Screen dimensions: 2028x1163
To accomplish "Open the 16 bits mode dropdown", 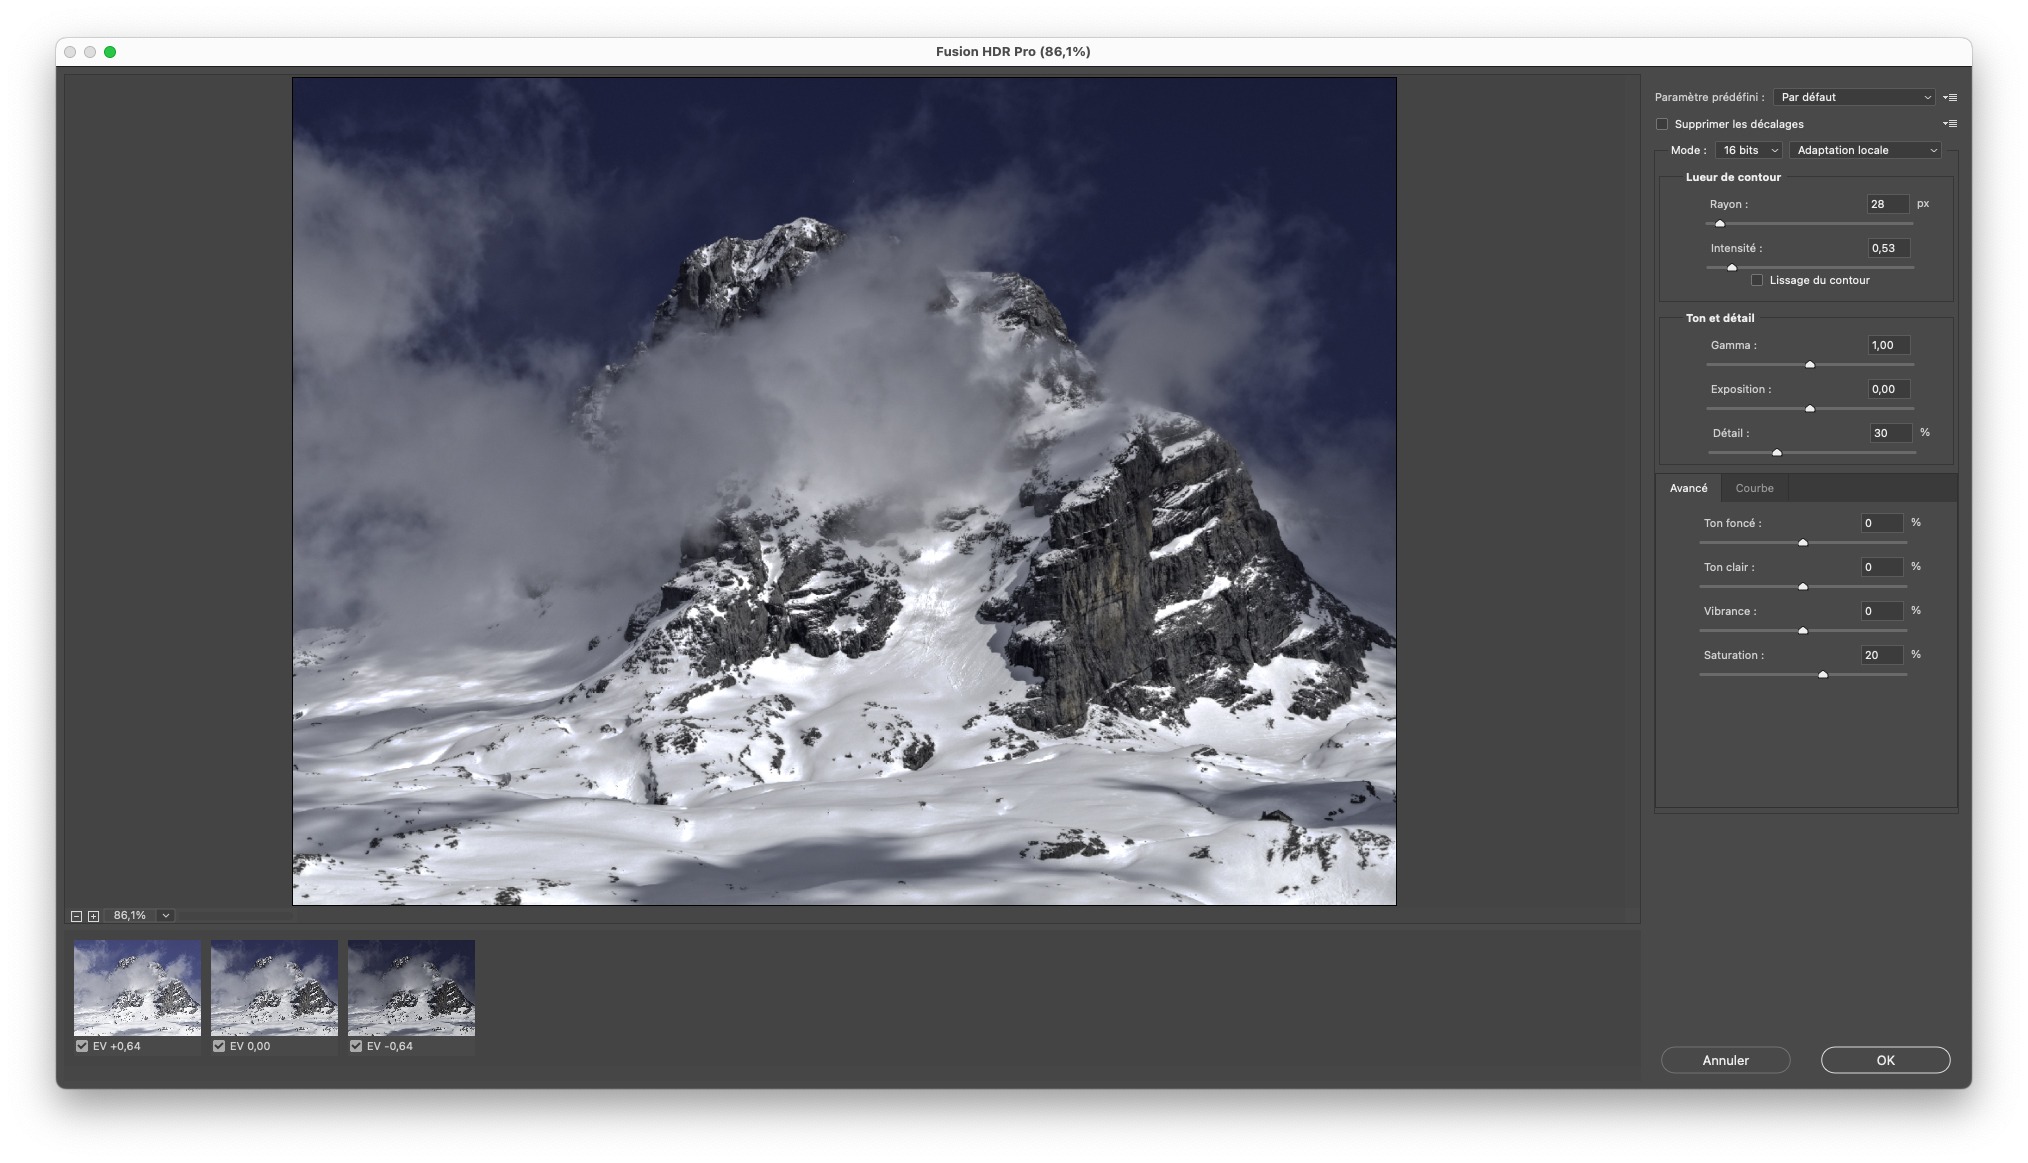I will click(1749, 150).
